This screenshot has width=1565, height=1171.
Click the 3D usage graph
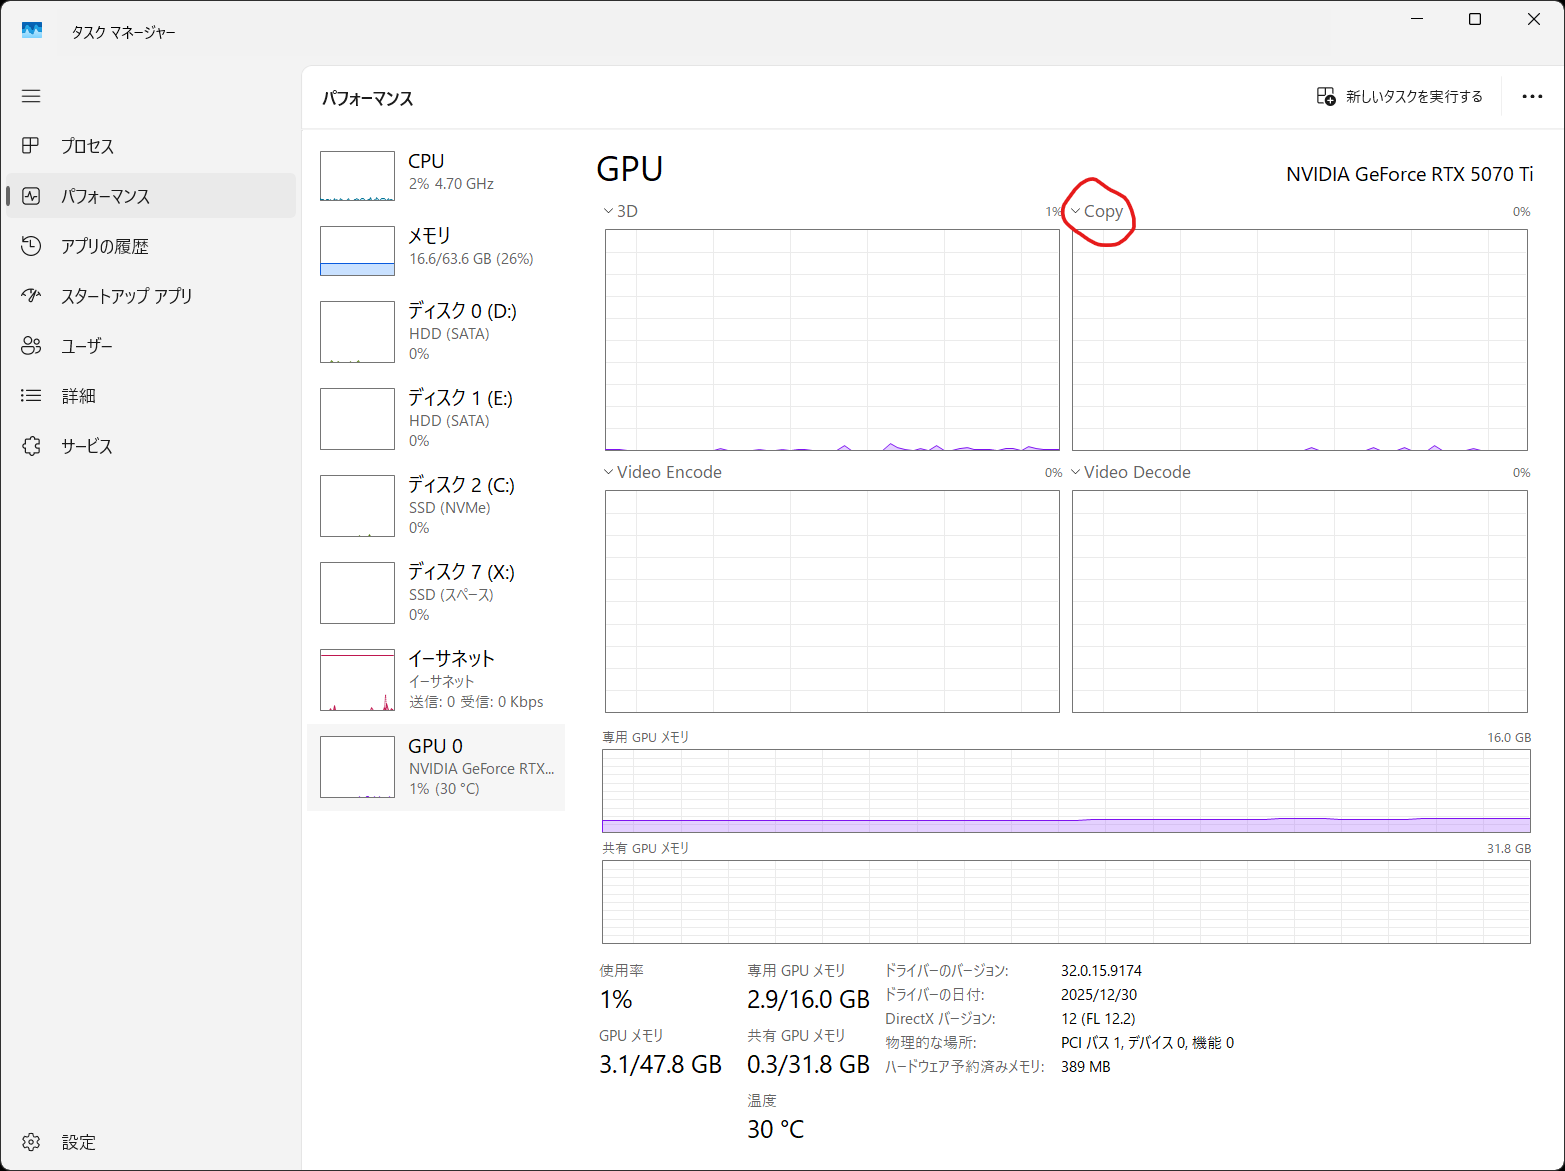[x=832, y=340]
